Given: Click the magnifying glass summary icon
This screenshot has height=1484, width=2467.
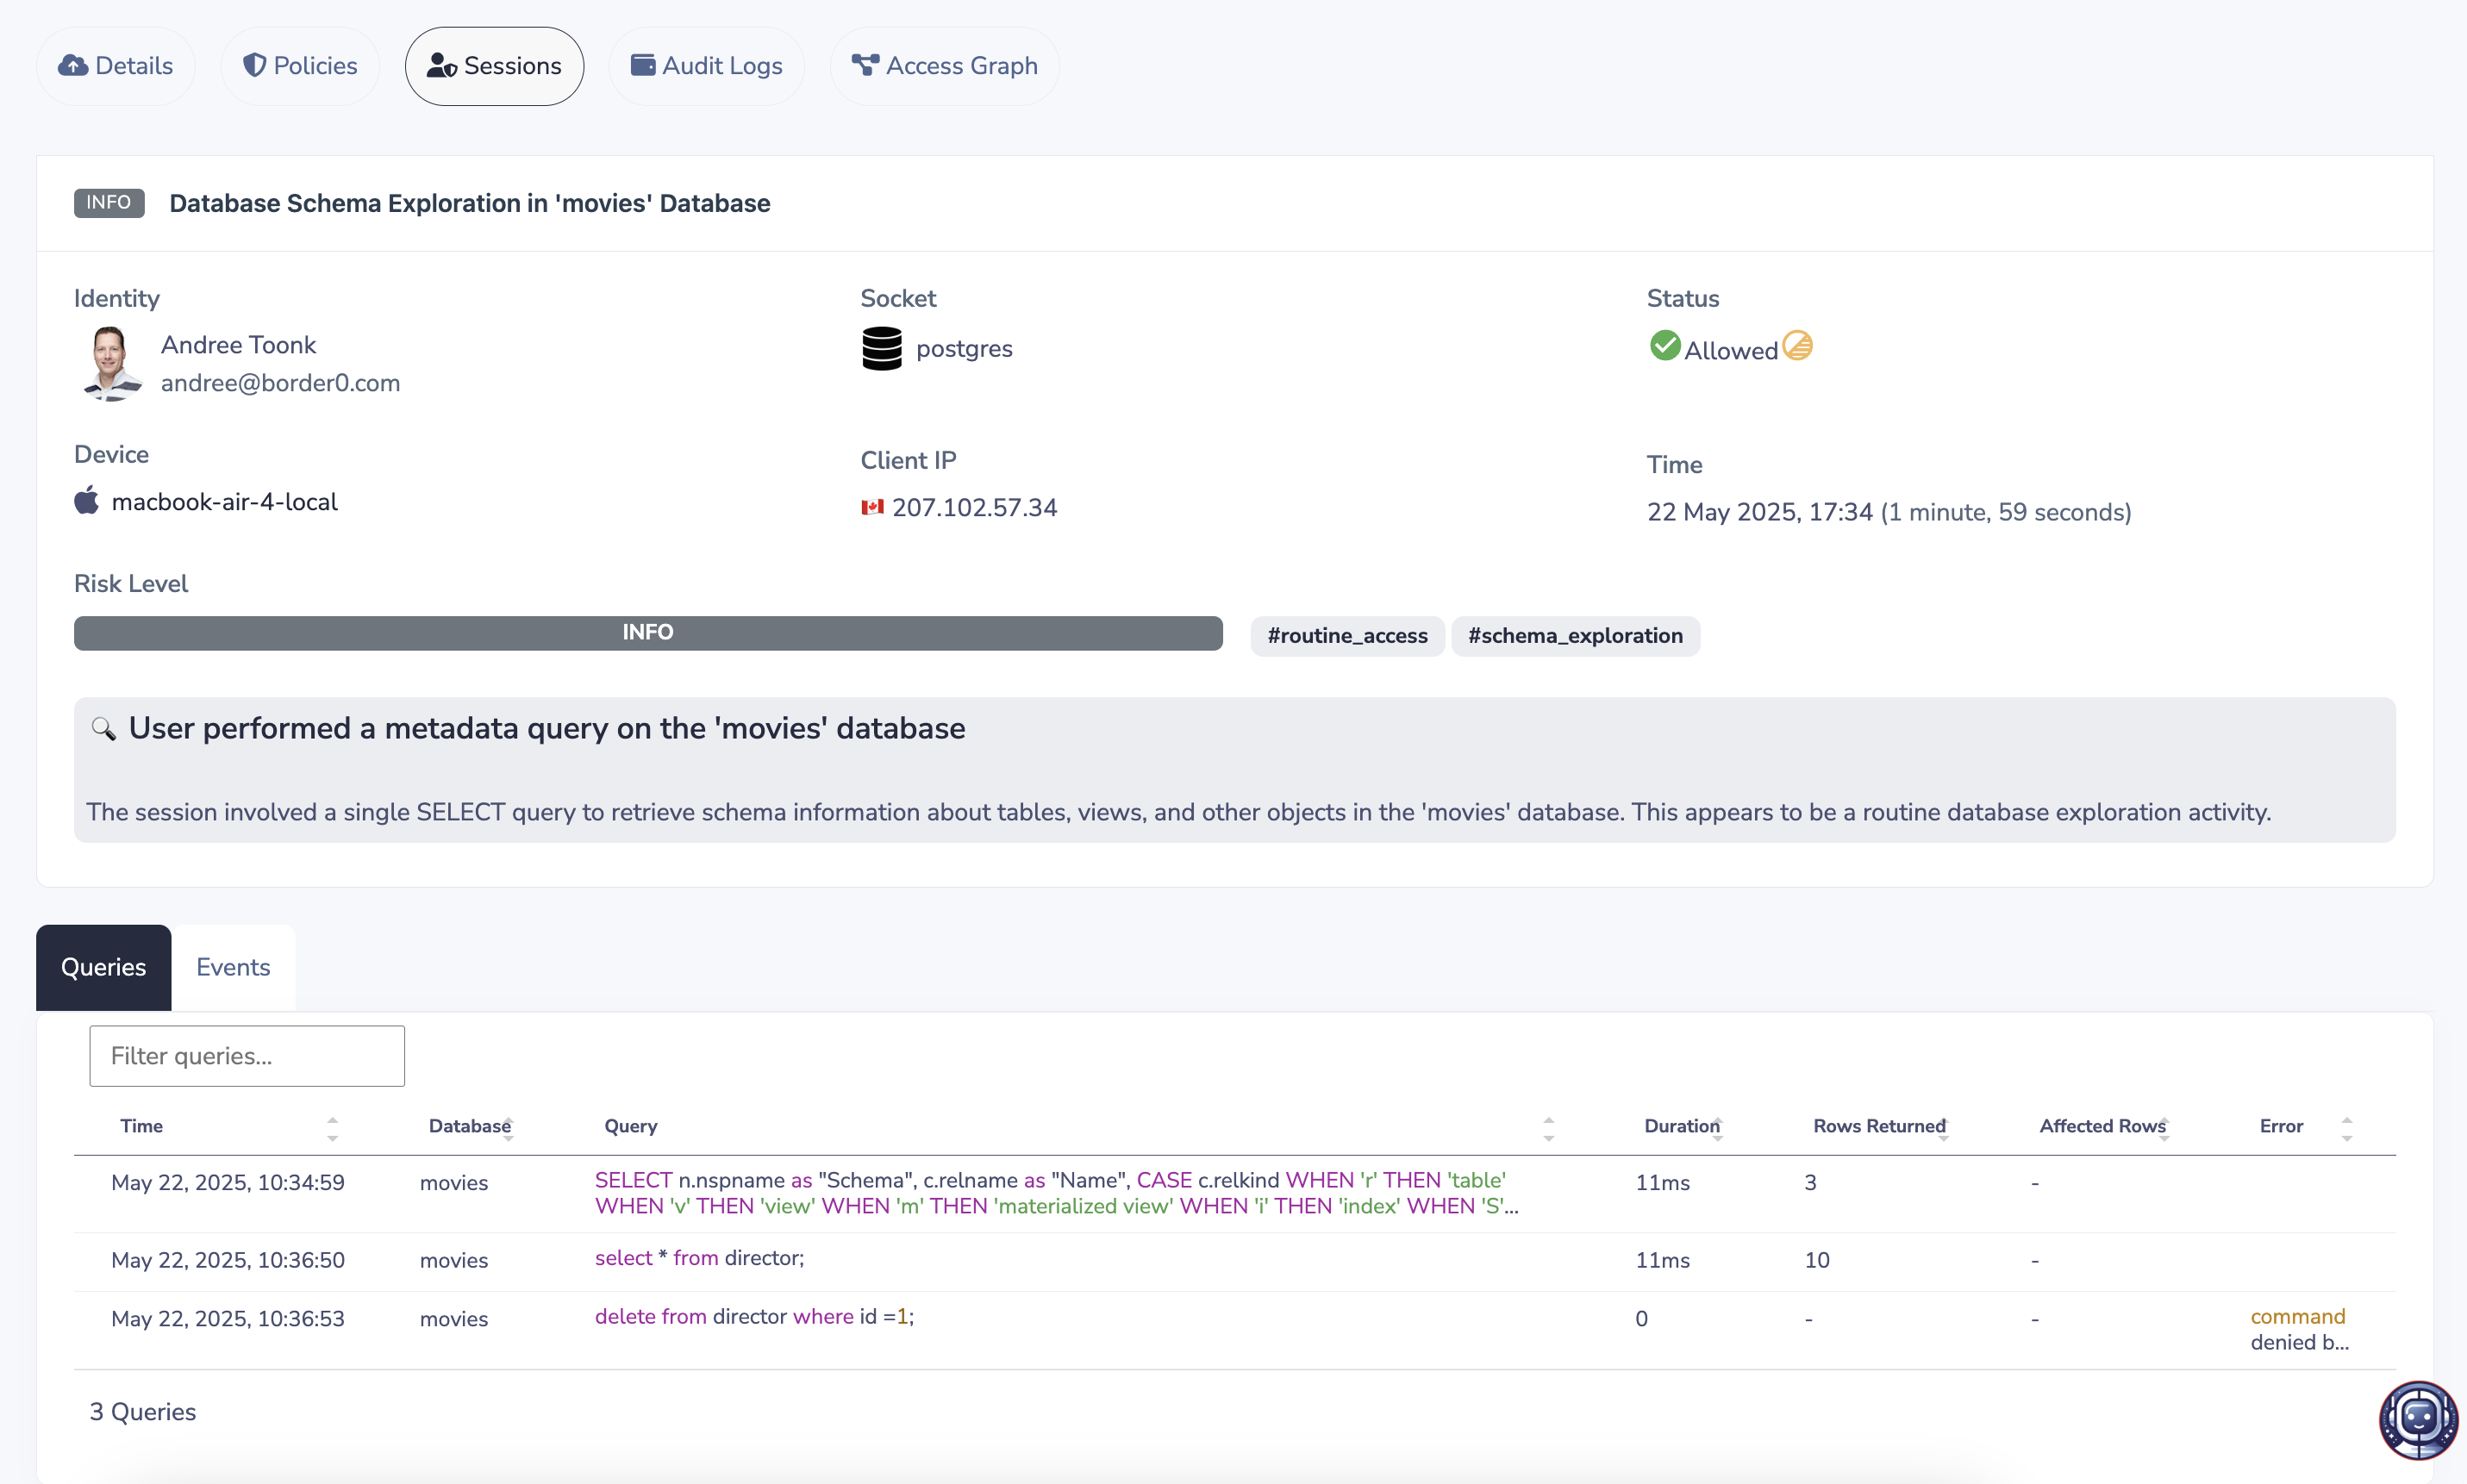Looking at the screenshot, I should tap(103, 728).
